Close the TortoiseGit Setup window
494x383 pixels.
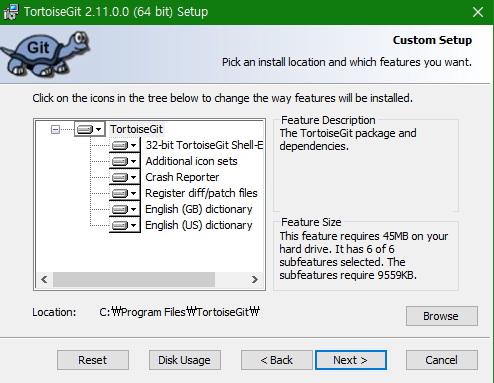click(x=478, y=12)
